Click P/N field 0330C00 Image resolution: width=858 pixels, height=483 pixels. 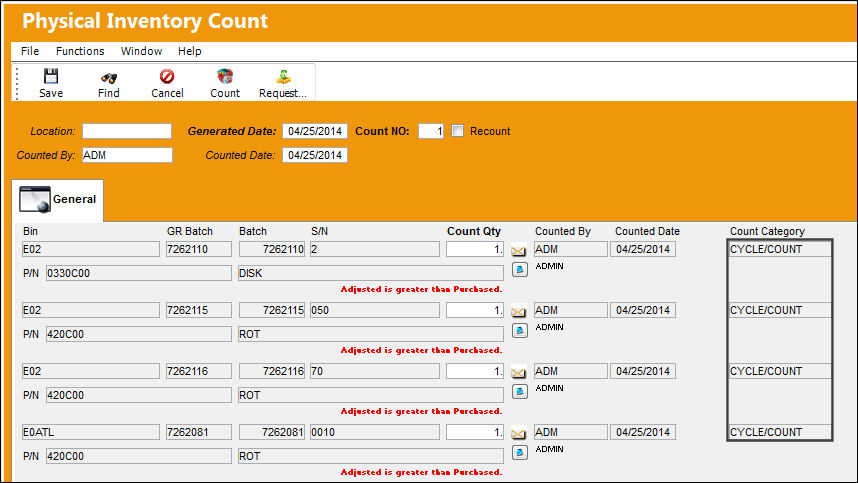[139, 273]
